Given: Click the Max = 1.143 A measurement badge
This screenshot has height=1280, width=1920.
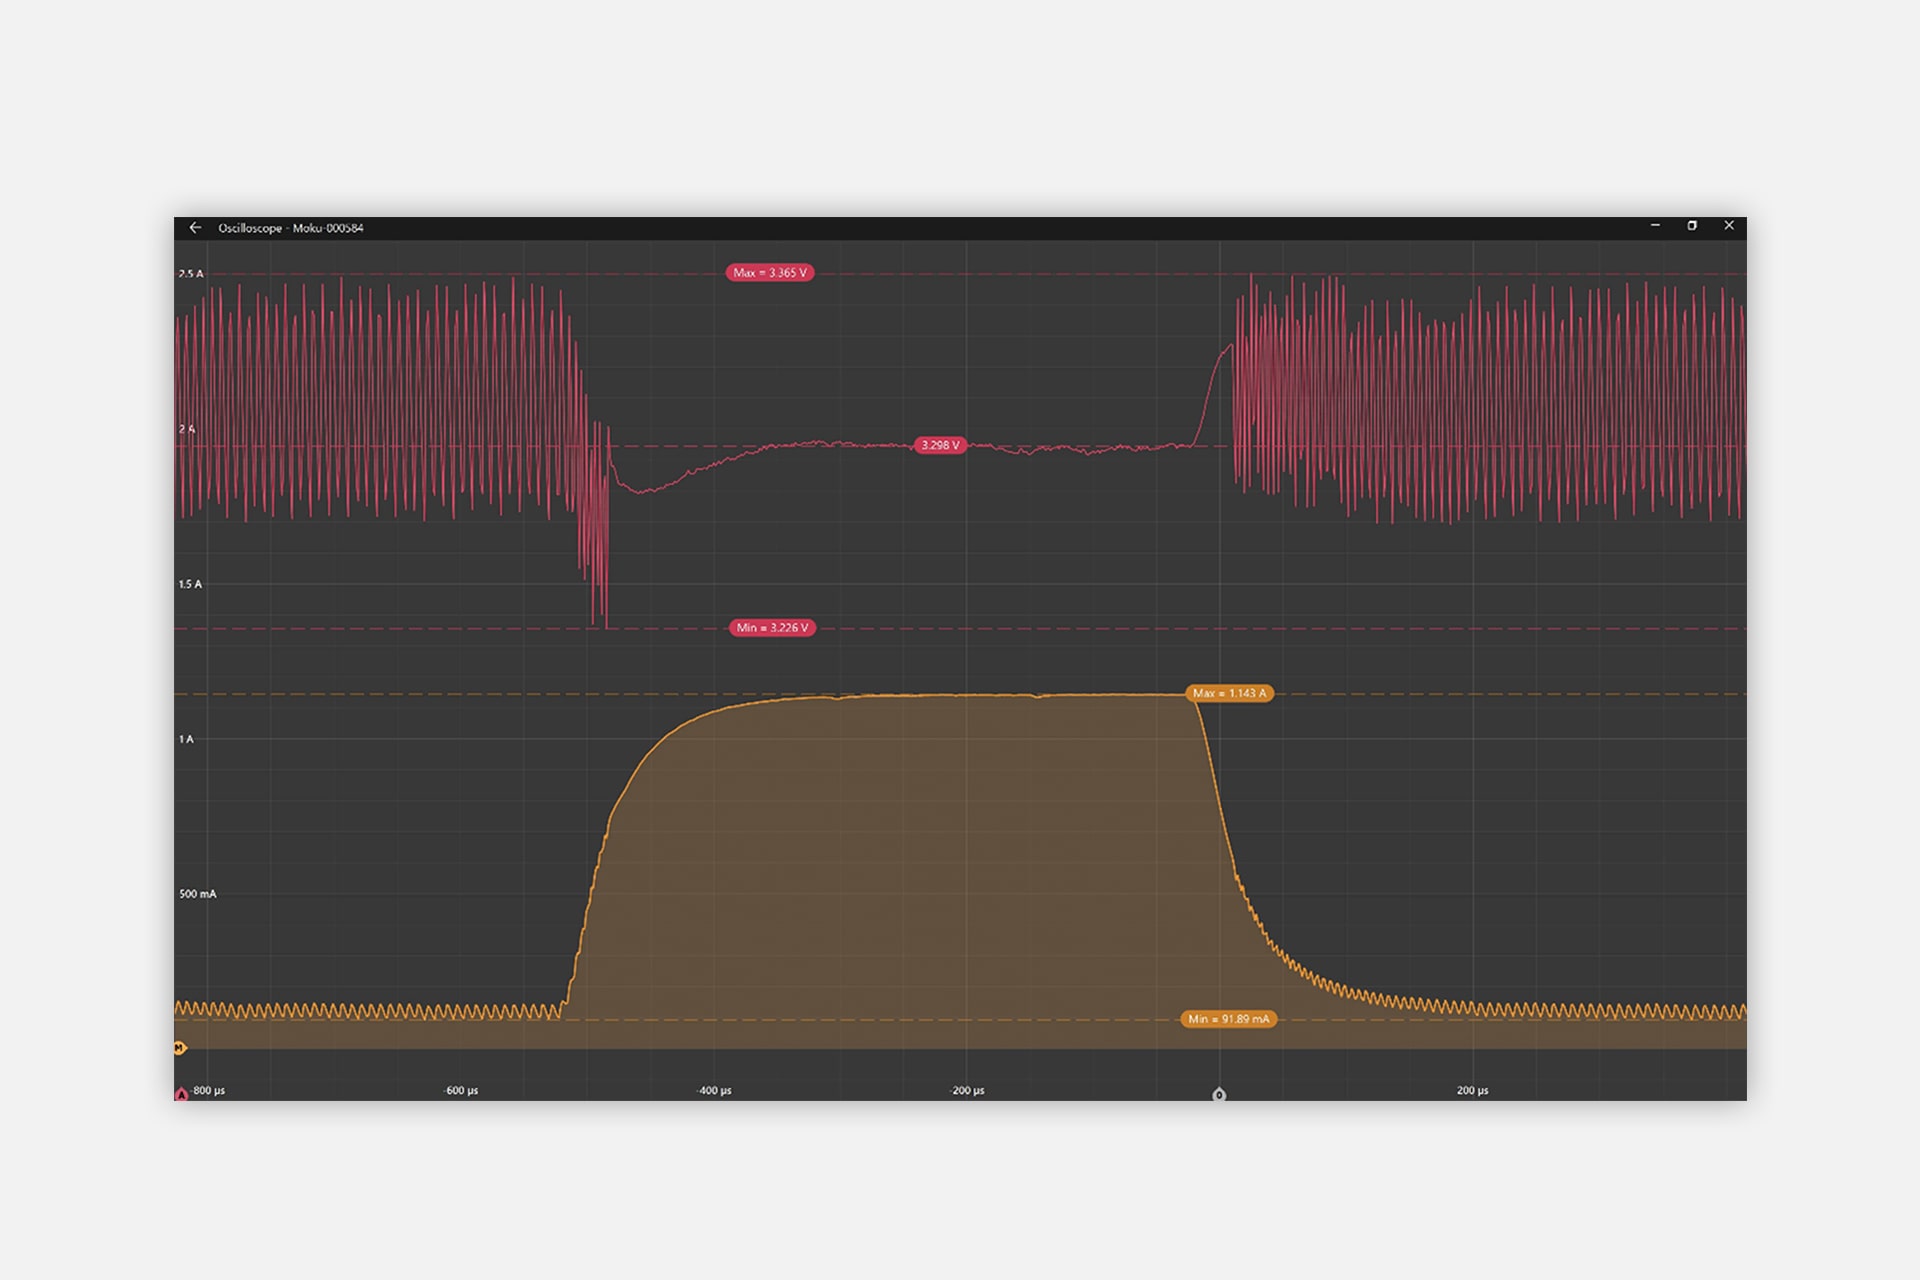Looking at the screenshot, I should click(1232, 691).
